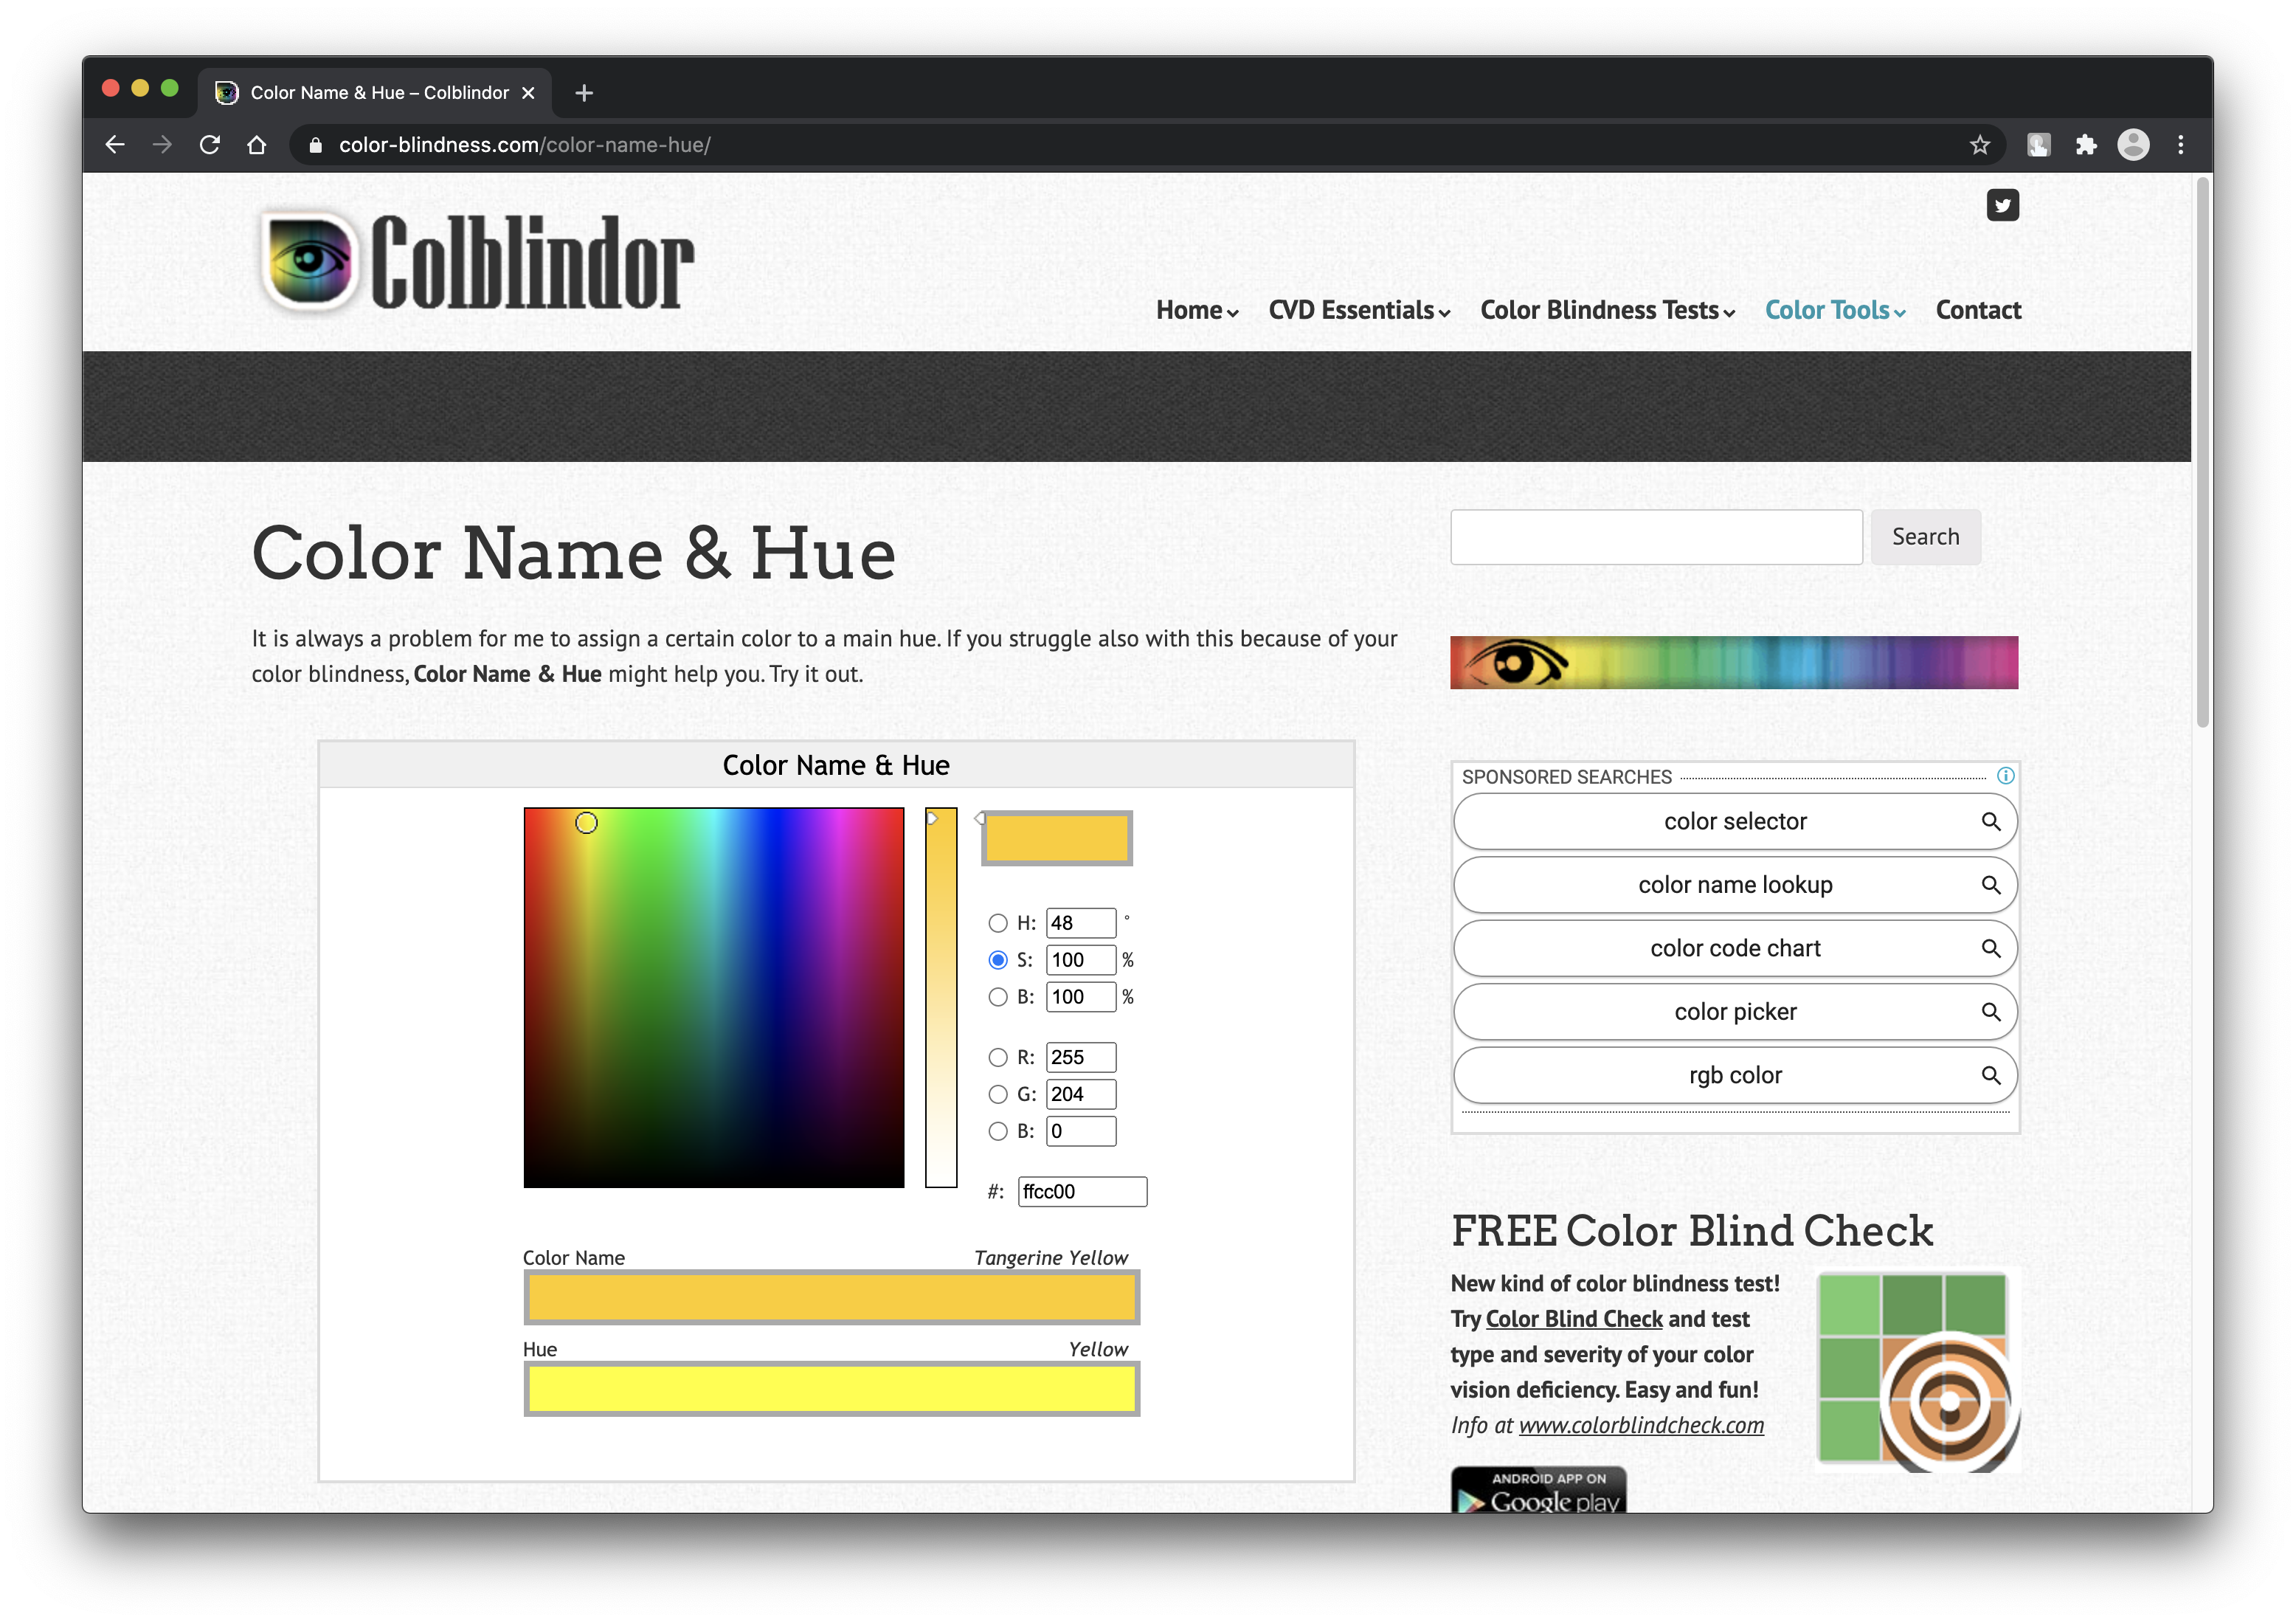Click inside the color gradient picker square
The width and height of the screenshot is (2296, 1622).
click(714, 998)
